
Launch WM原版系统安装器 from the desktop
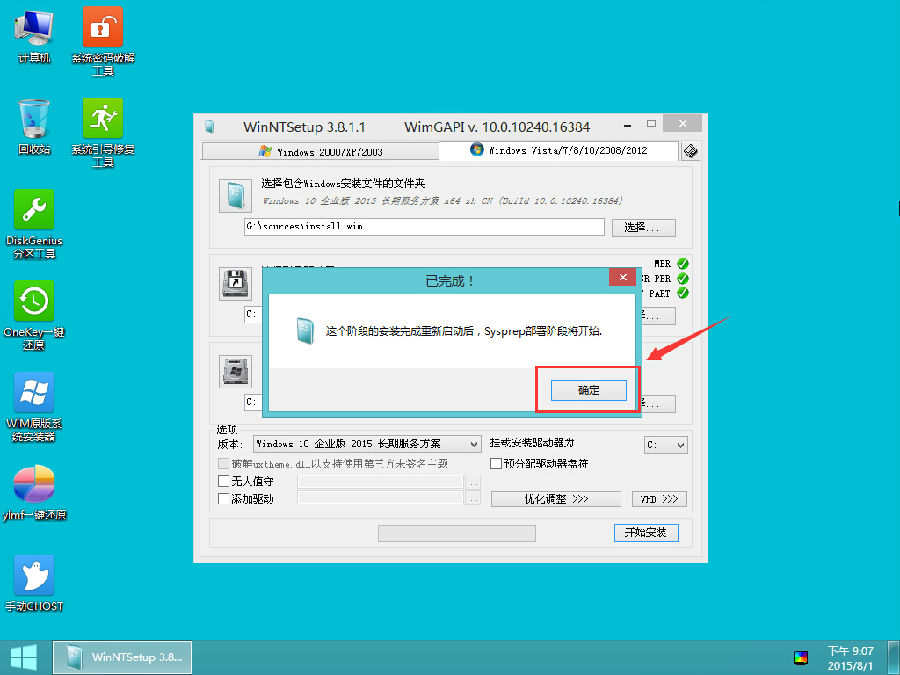(33, 392)
